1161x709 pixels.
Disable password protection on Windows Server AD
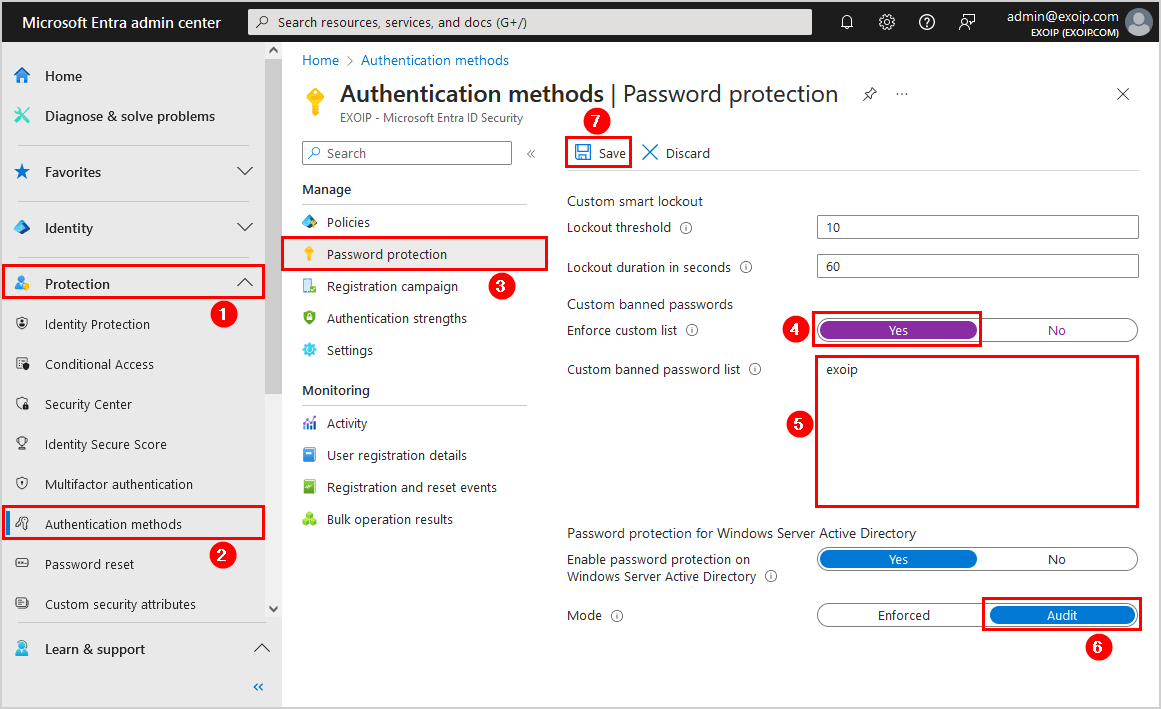[1057, 559]
